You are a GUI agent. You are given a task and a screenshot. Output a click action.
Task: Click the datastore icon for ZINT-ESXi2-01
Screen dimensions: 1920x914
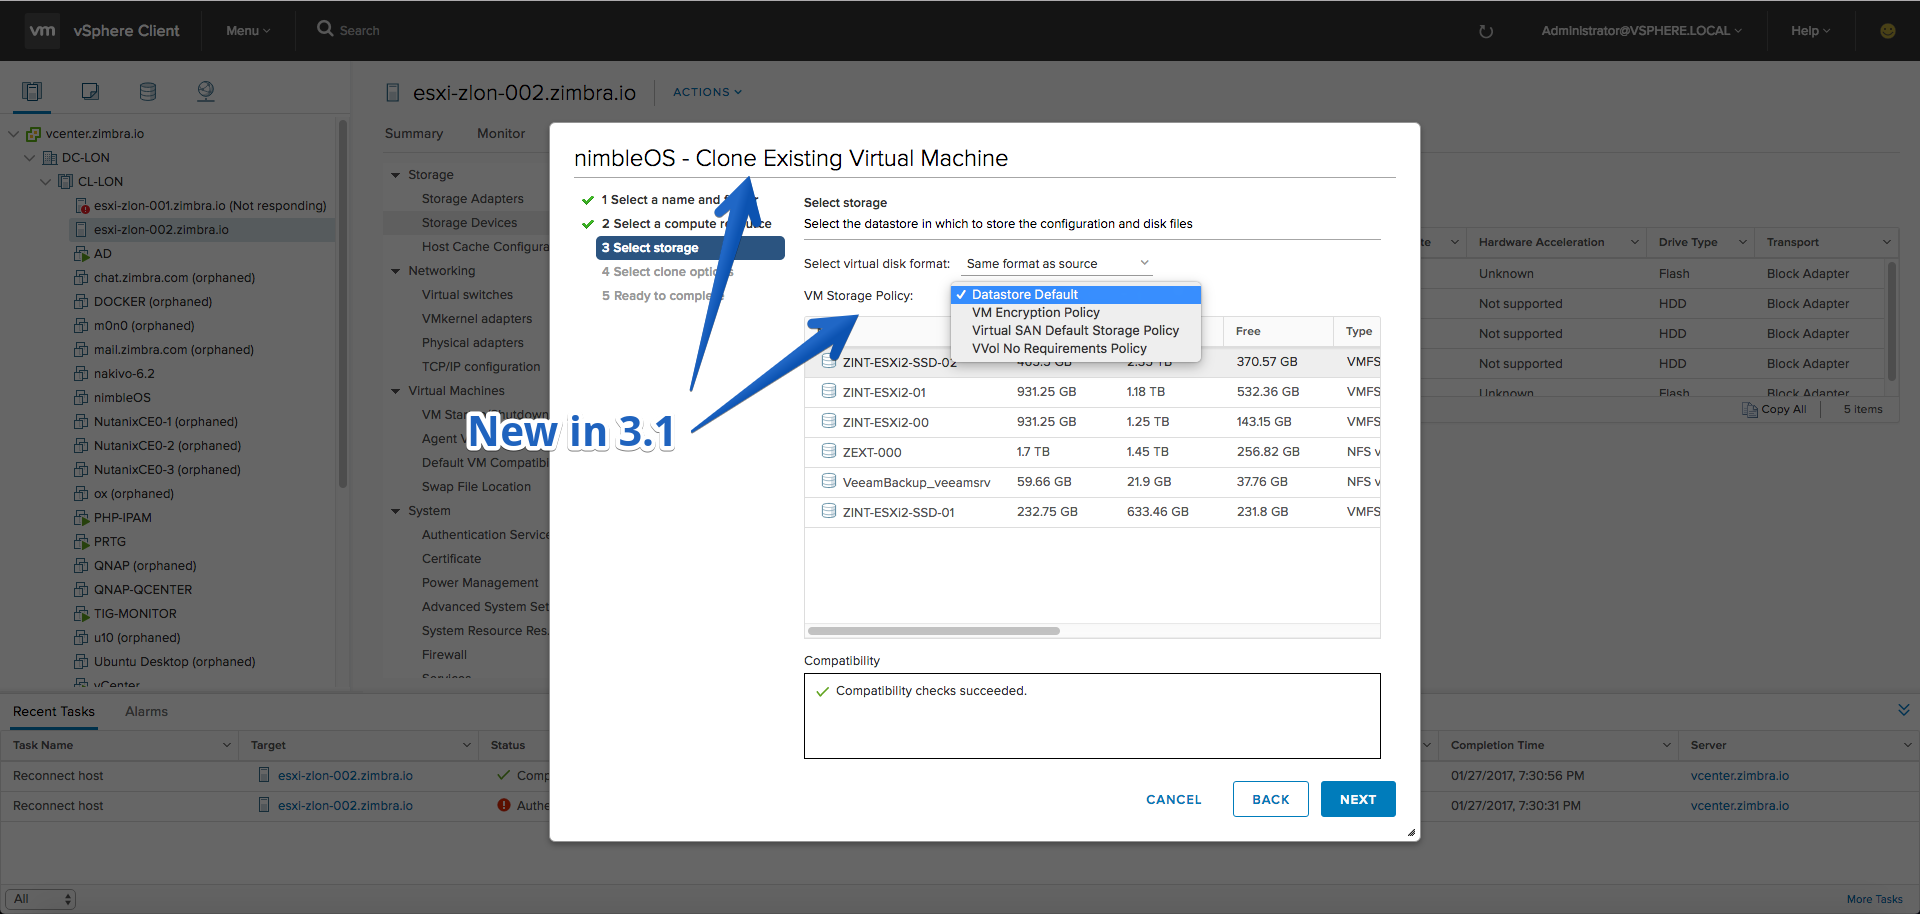(x=829, y=391)
